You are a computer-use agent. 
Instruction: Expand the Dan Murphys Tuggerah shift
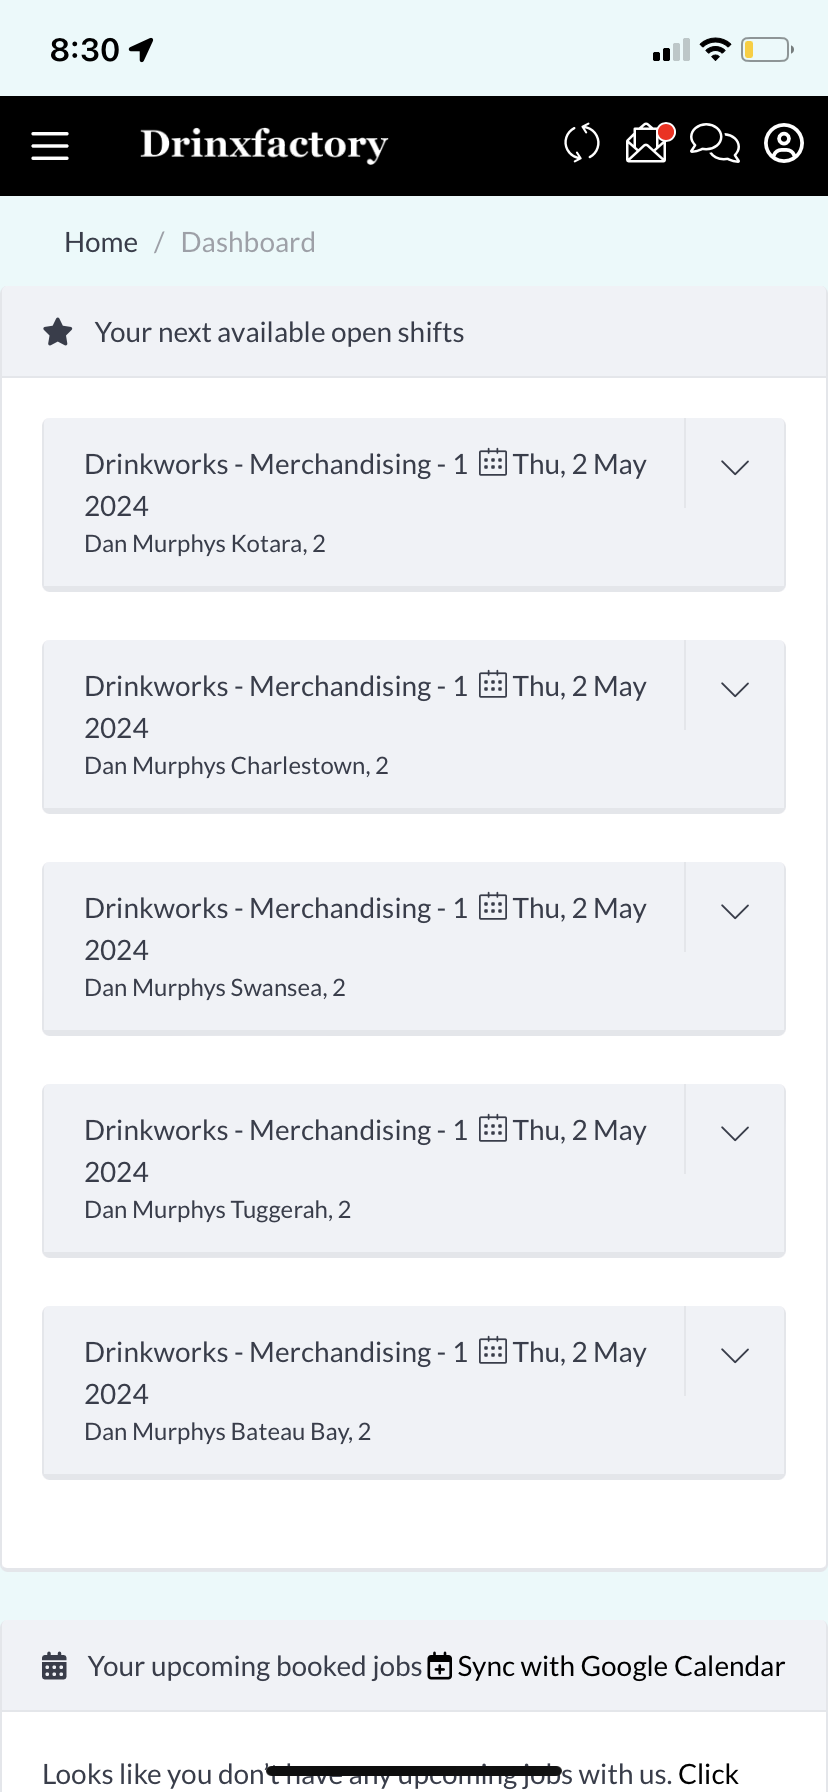click(735, 1133)
